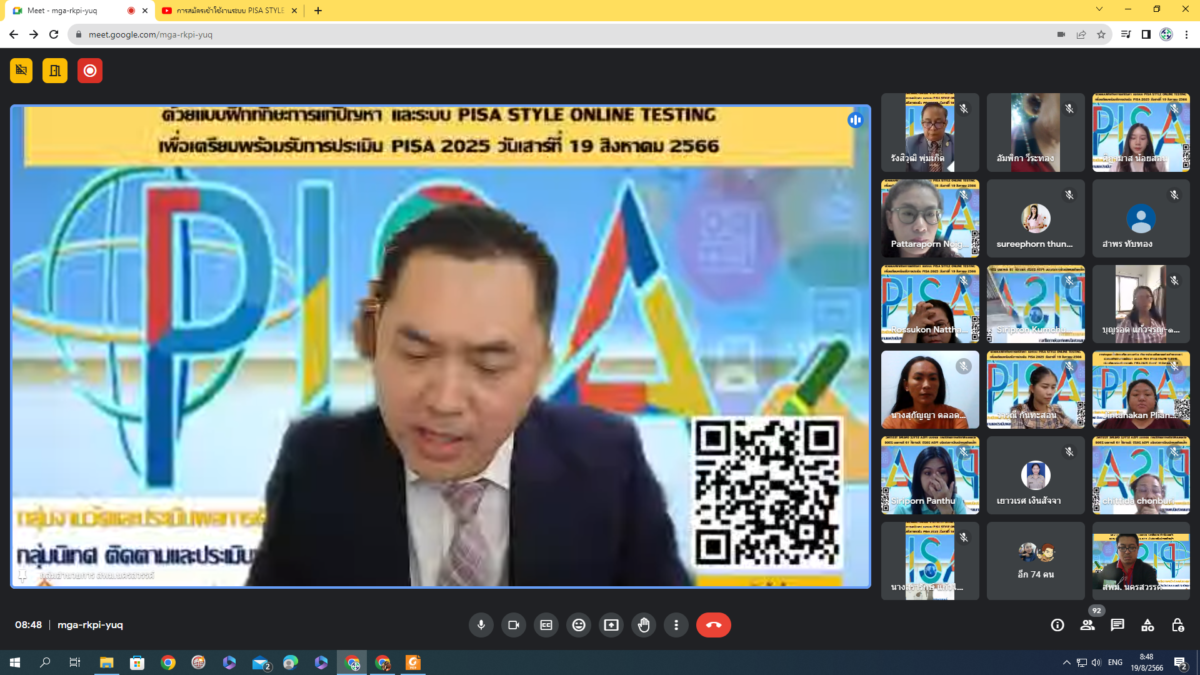Viewport: 1200px width, 675px height.
Task: Click the camera permission icon in address bar
Action: (x=1061, y=34)
